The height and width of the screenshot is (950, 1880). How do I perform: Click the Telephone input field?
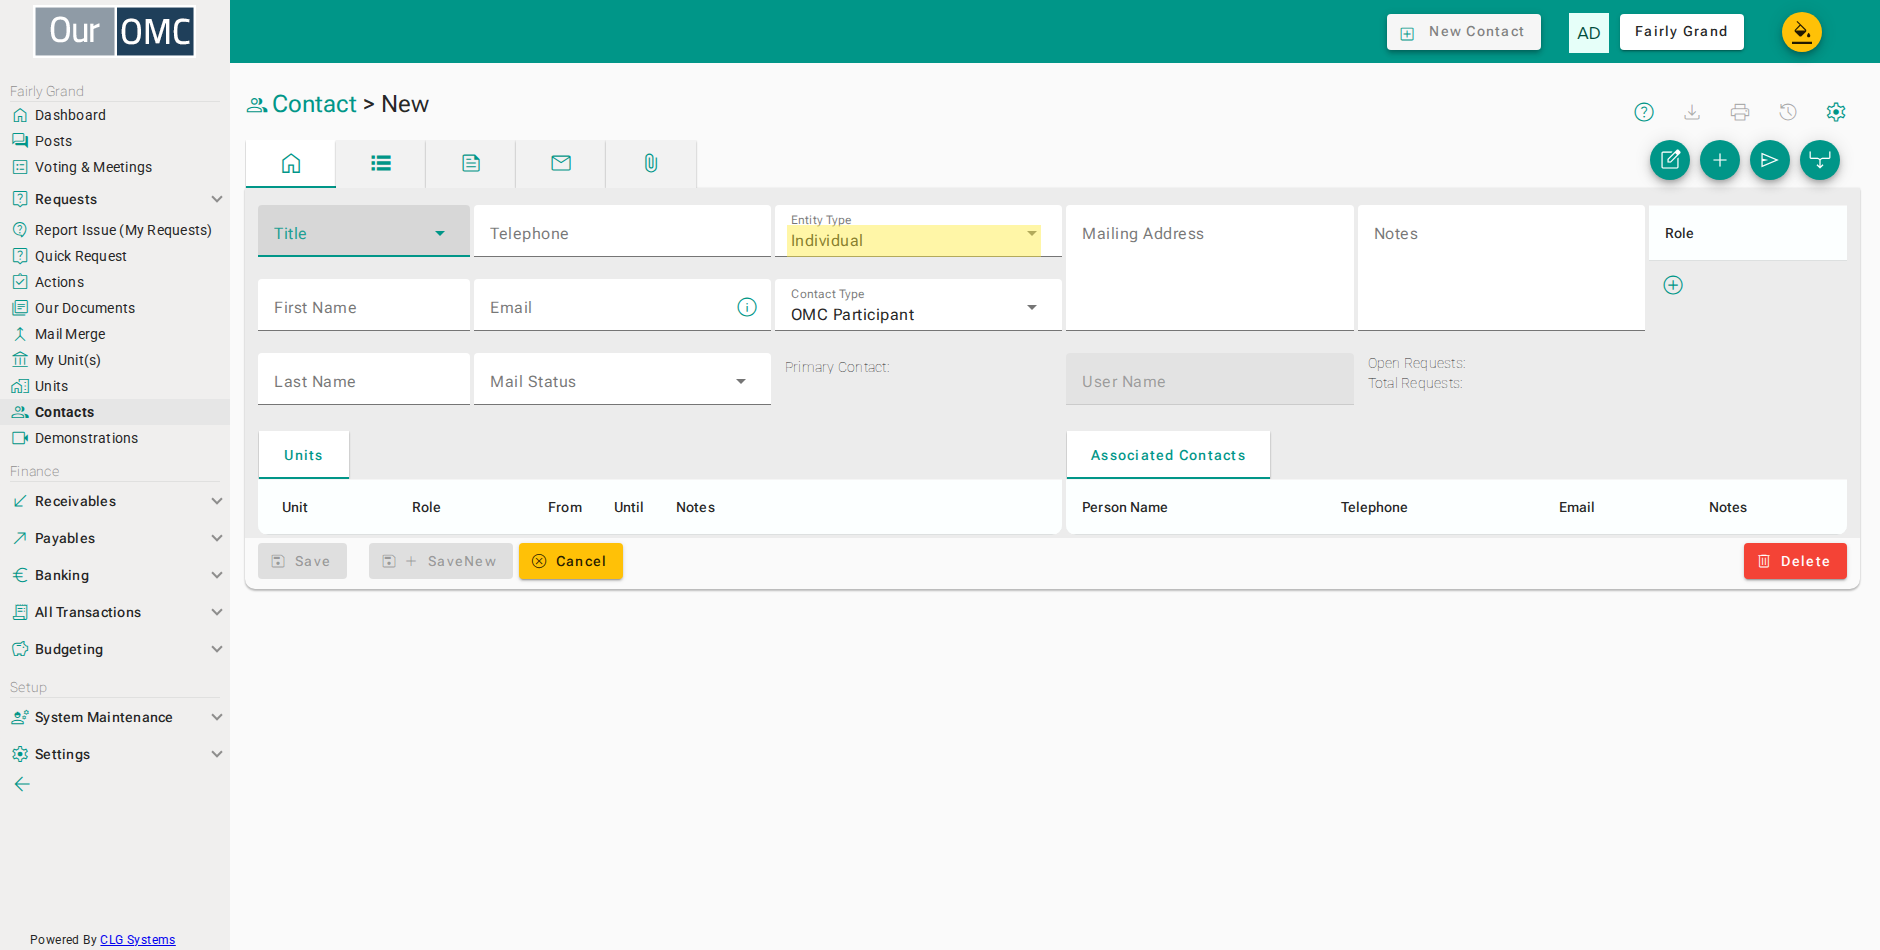[x=622, y=232]
